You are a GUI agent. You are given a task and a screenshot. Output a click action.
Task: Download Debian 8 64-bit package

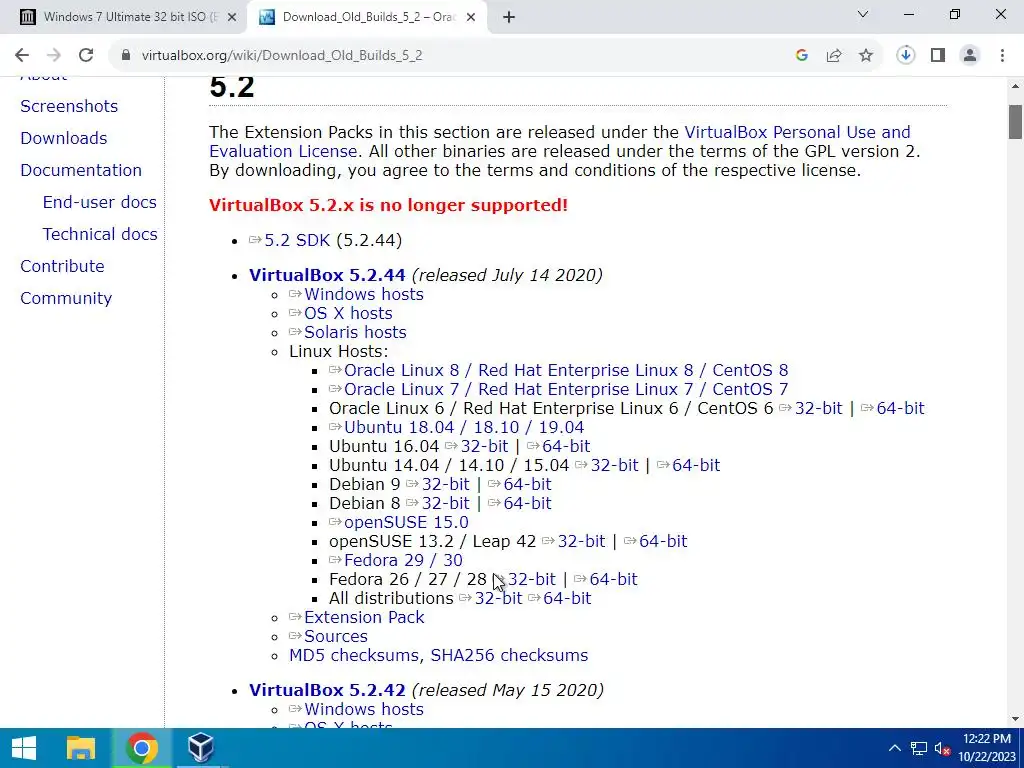pyautogui.click(x=528, y=503)
